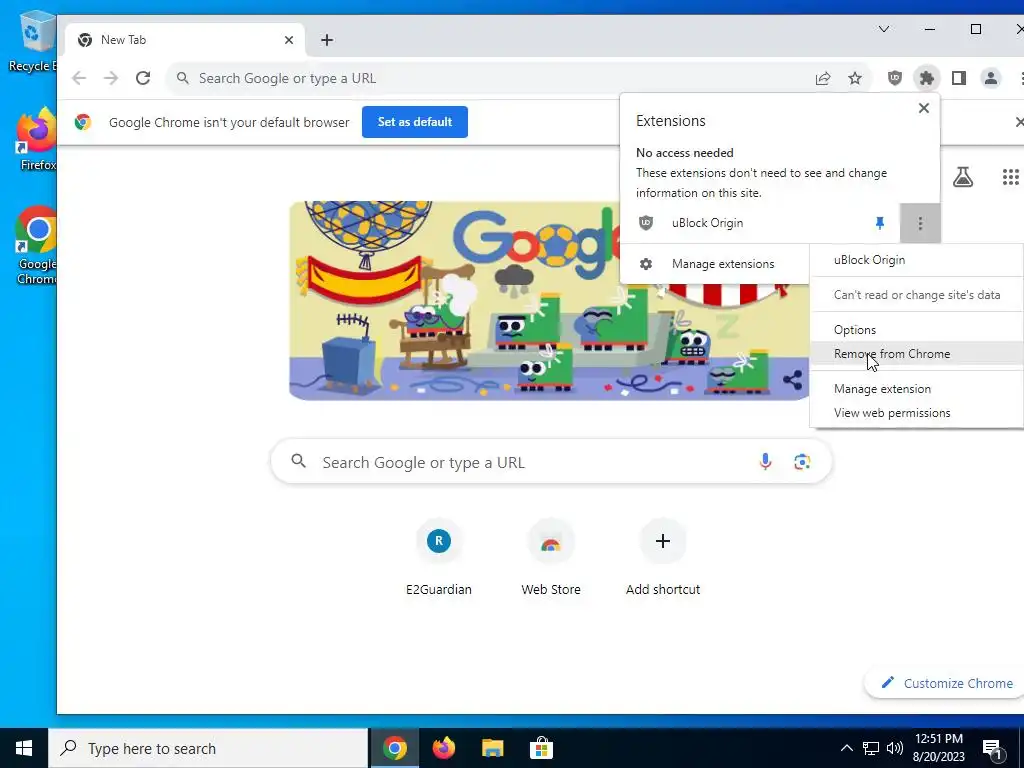
Task: Click the taskbar clock and date
Action: click(x=939, y=748)
